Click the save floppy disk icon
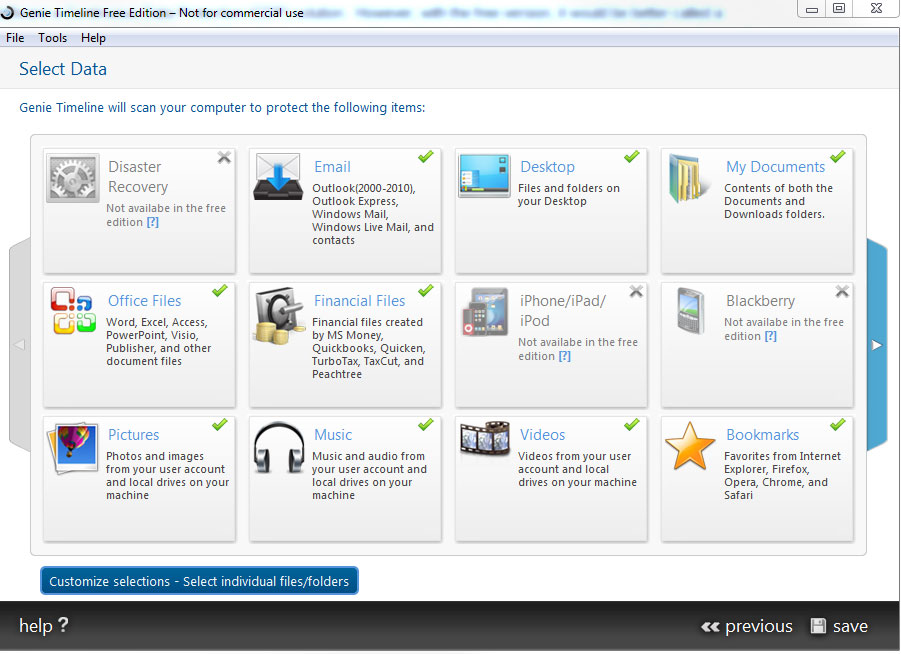901x654 pixels. [x=818, y=626]
